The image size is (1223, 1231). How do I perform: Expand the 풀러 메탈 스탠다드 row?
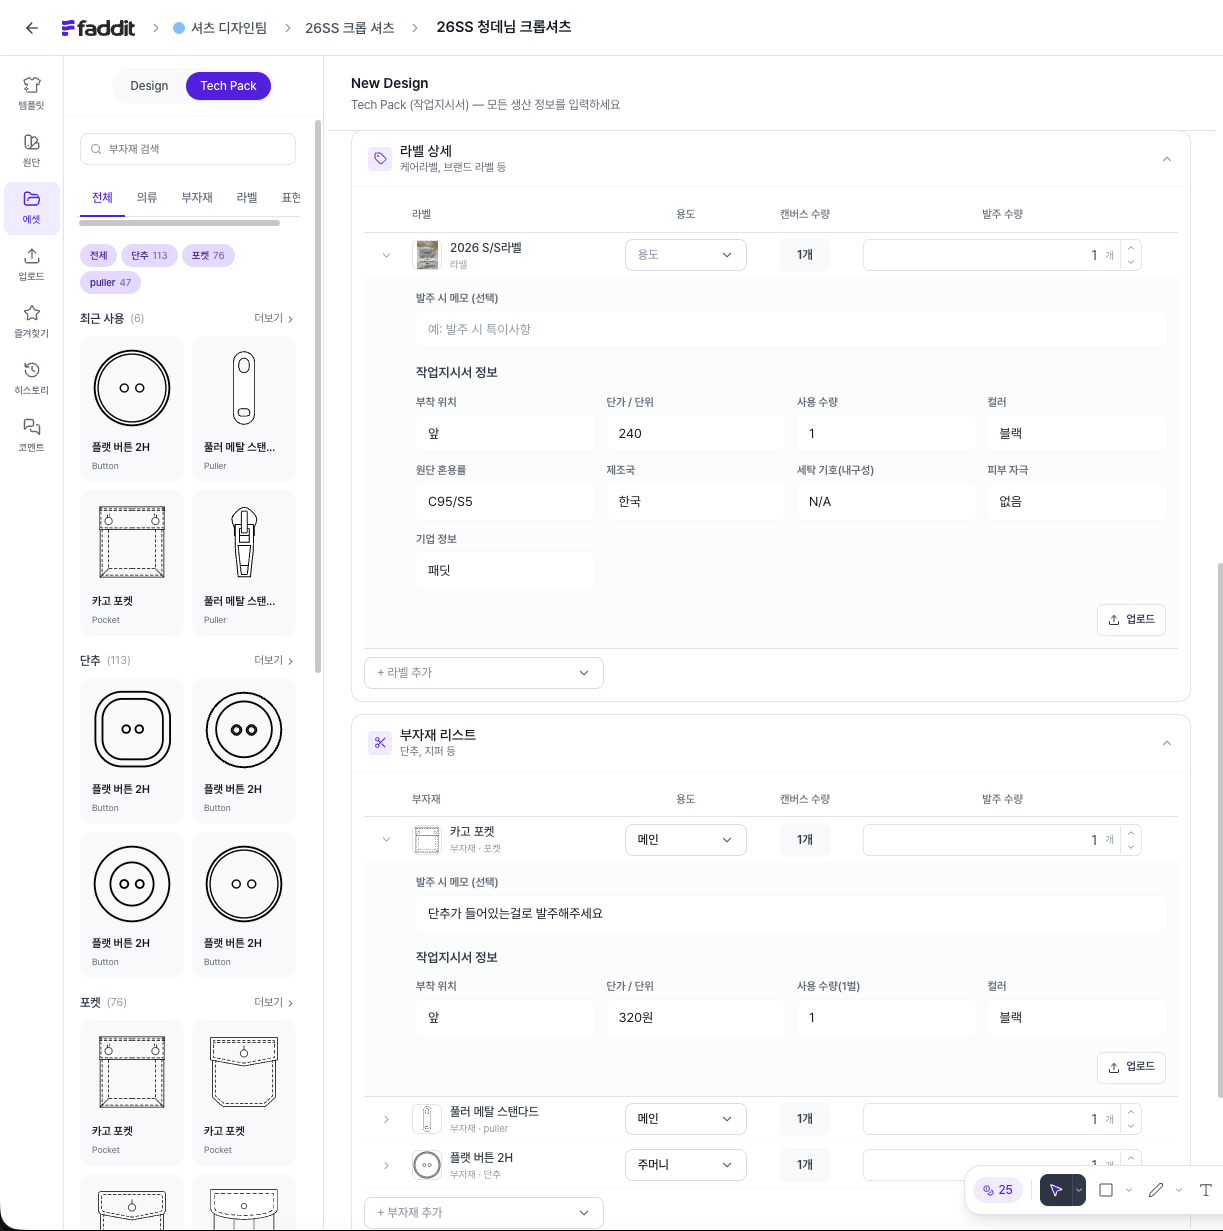click(x=386, y=1119)
